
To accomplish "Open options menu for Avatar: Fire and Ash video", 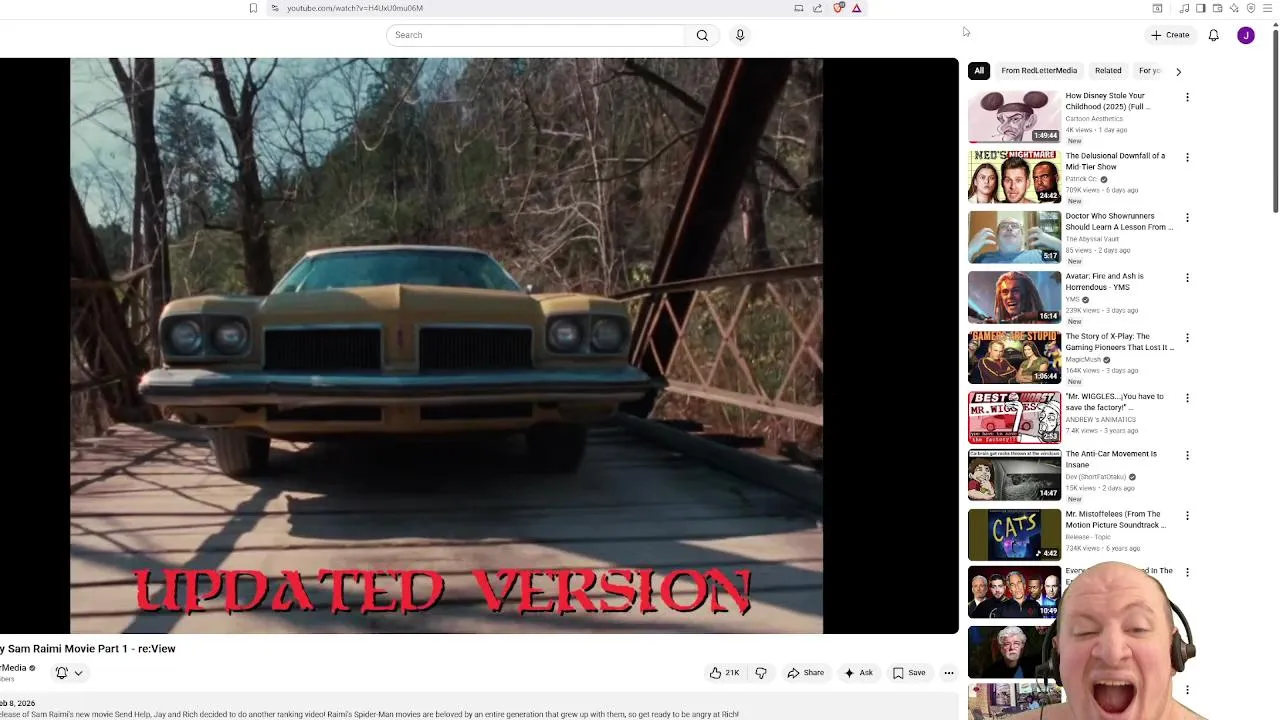I will click(1187, 277).
